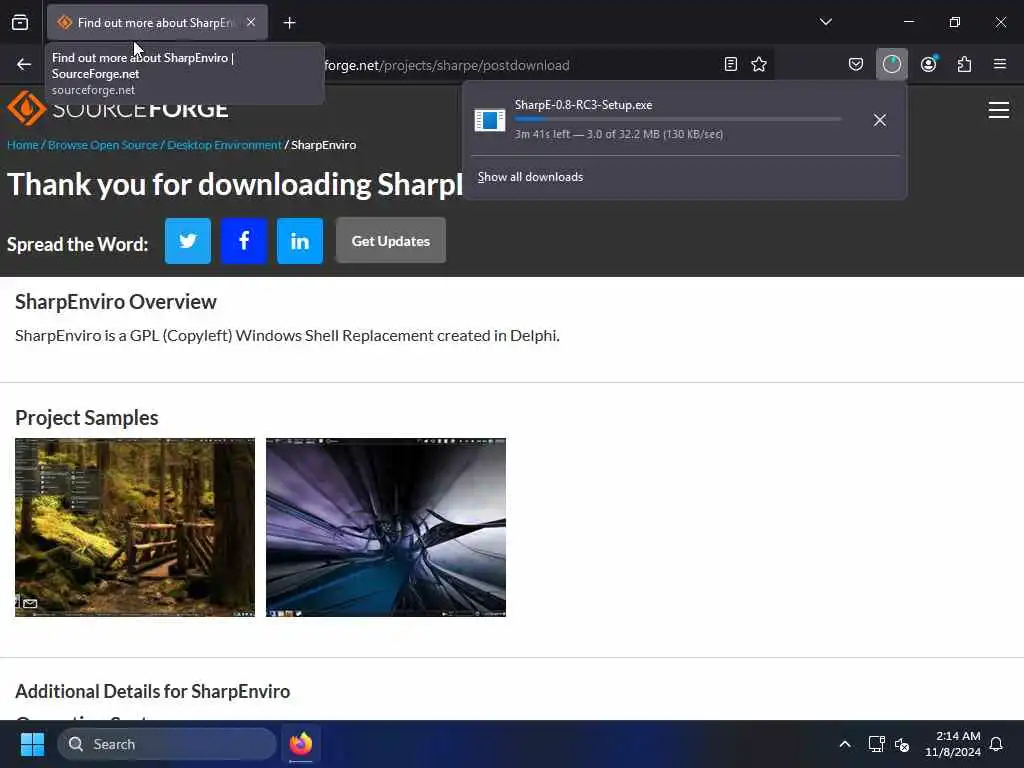Toggle reader view icon in address bar
This screenshot has height=768, width=1024.
731,64
